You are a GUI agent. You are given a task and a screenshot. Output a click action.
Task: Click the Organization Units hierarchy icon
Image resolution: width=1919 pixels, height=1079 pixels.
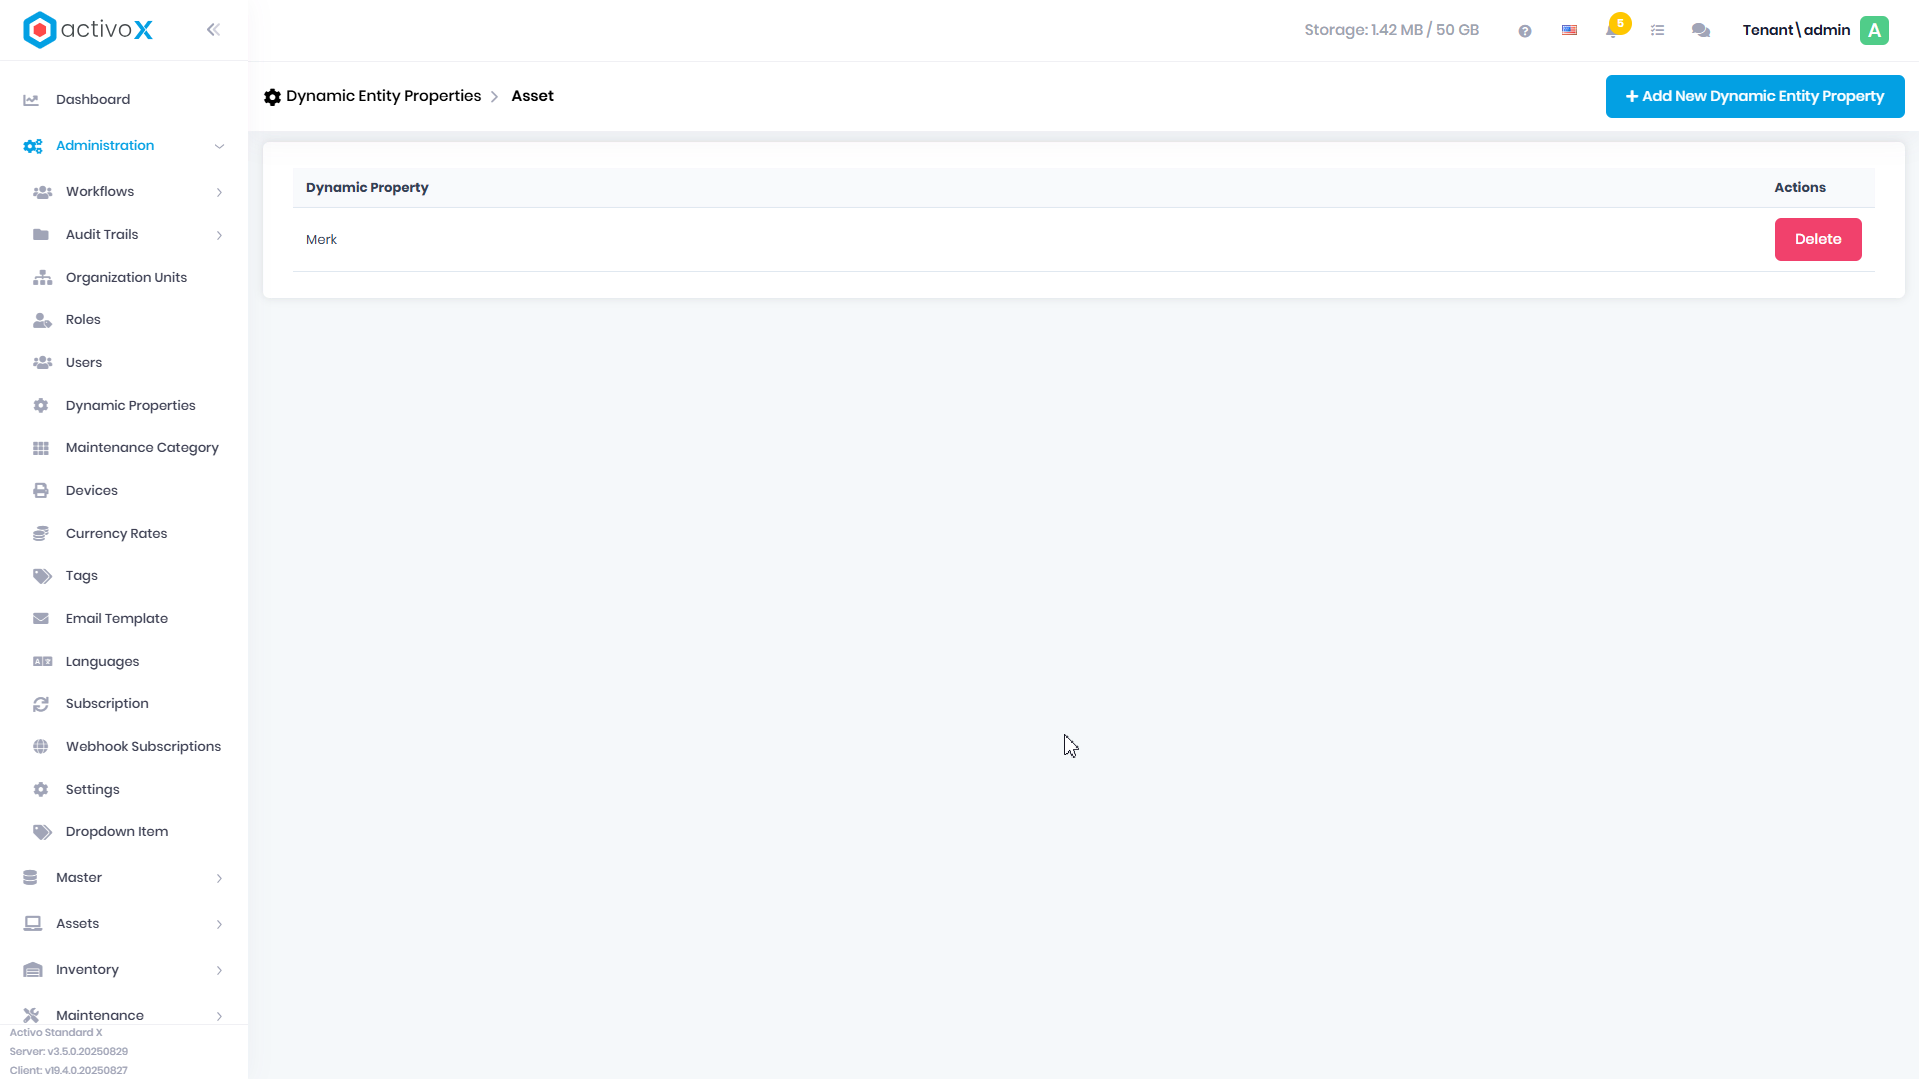click(42, 278)
